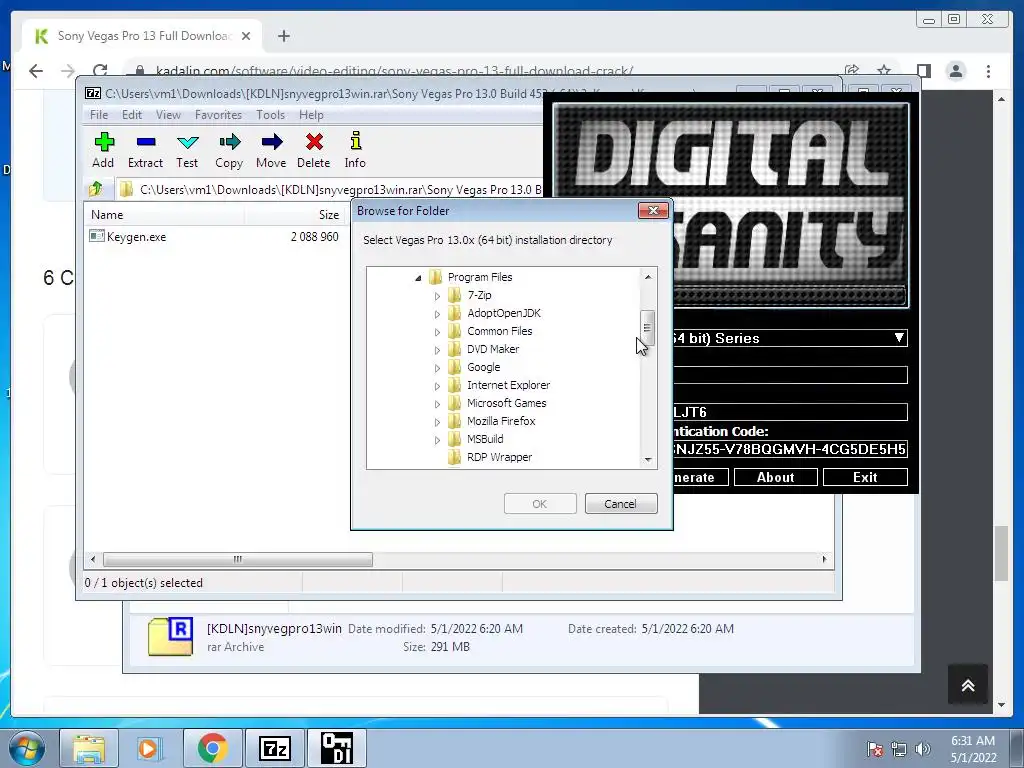Close the Browse for Folder dialog
The width and height of the screenshot is (1024, 768).
pyautogui.click(x=652, y=210)
